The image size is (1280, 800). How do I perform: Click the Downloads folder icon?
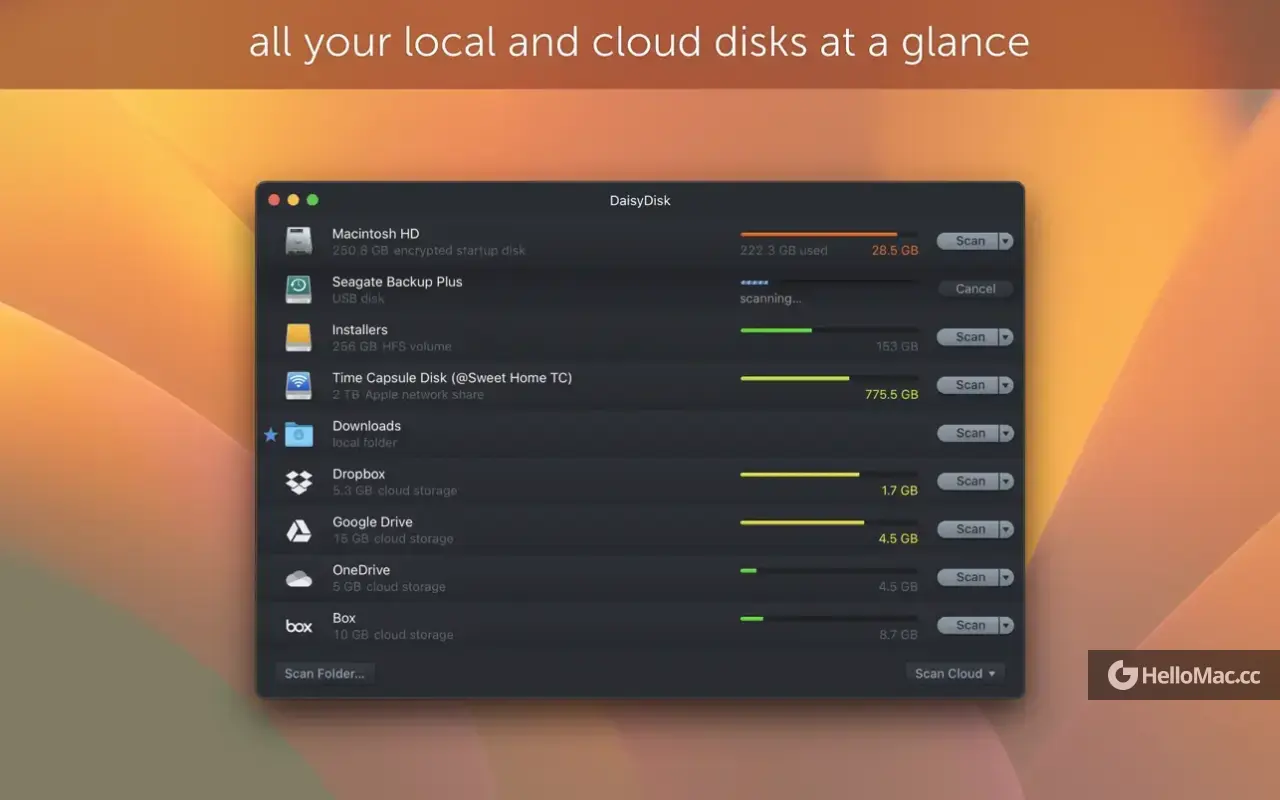[299, 434]
